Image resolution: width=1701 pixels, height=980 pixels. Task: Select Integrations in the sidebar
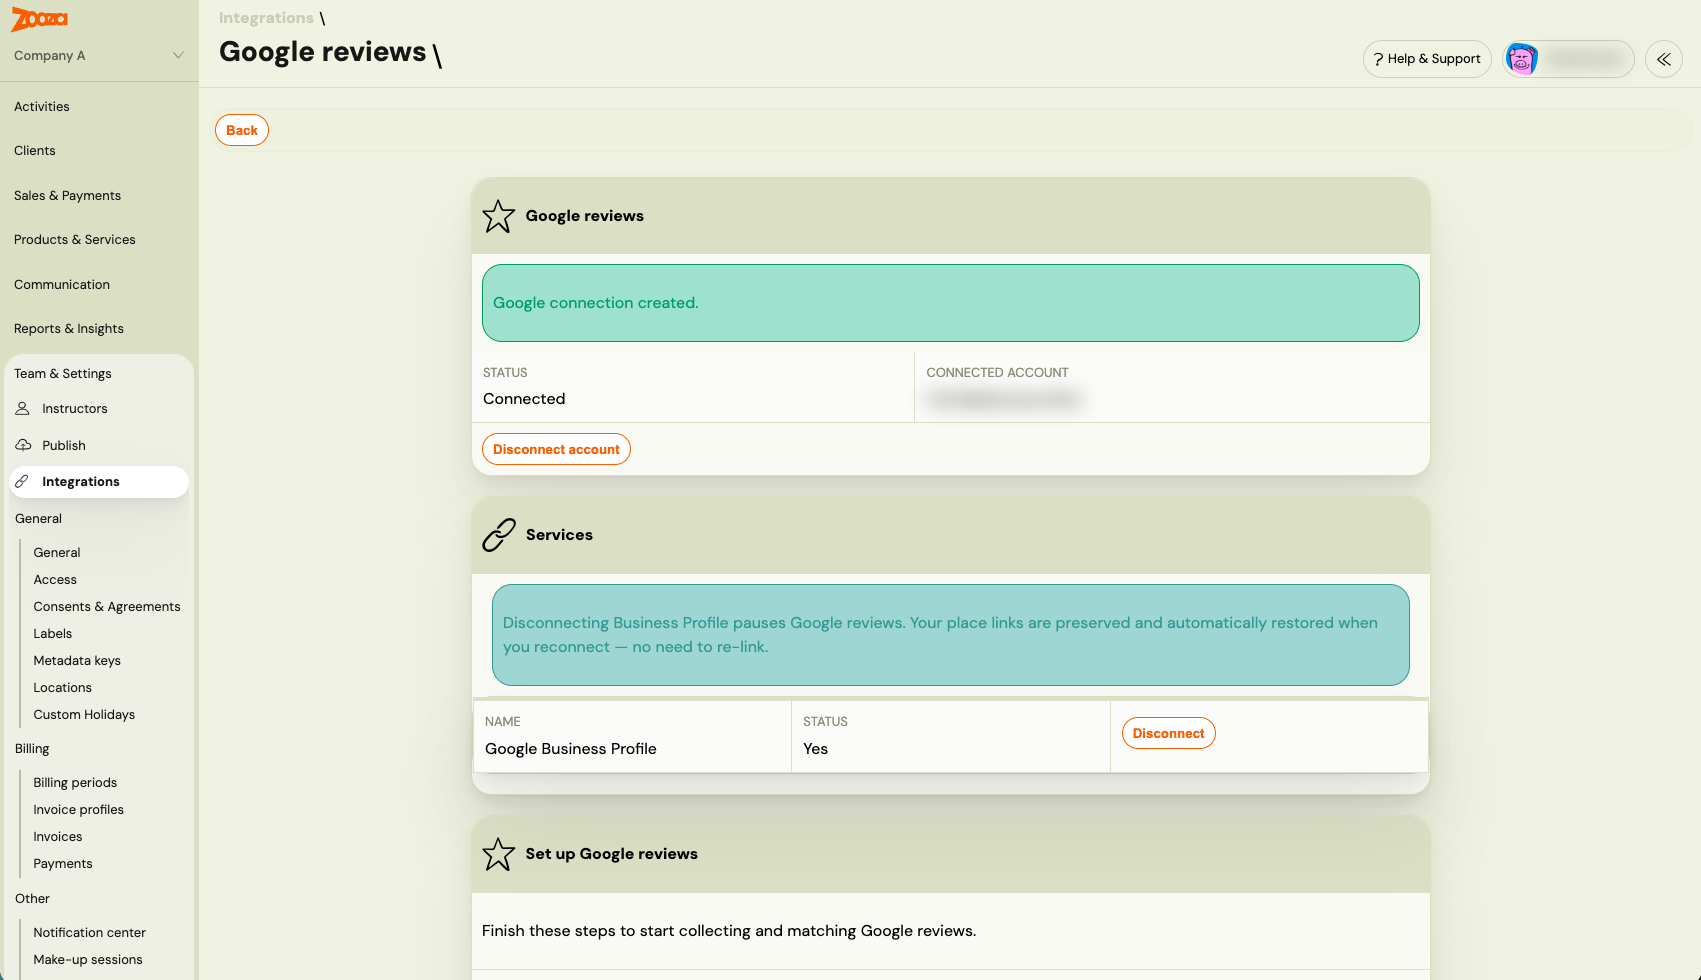click(x=99, y=482)
